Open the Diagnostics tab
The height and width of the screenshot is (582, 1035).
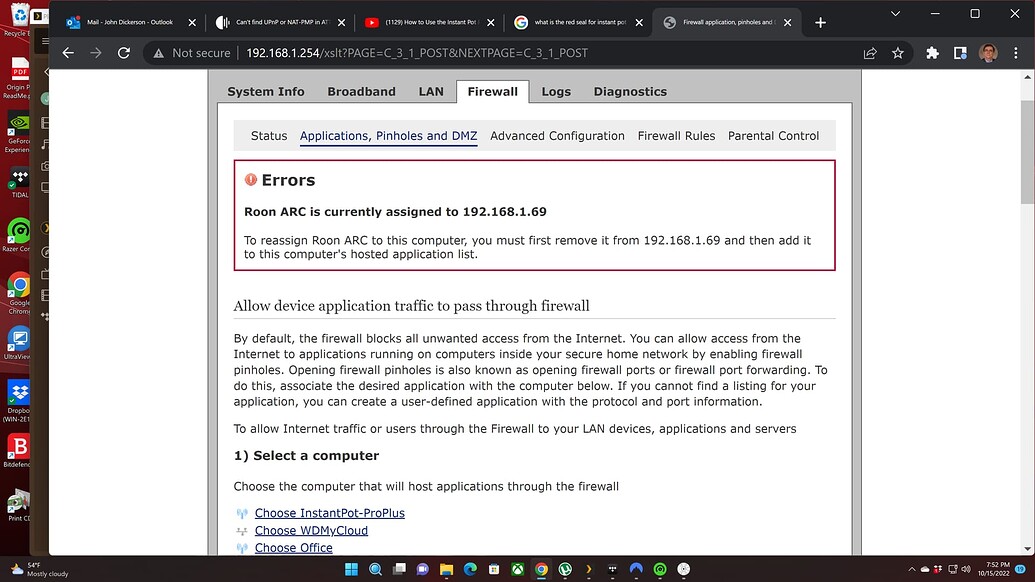coord(630,92)
